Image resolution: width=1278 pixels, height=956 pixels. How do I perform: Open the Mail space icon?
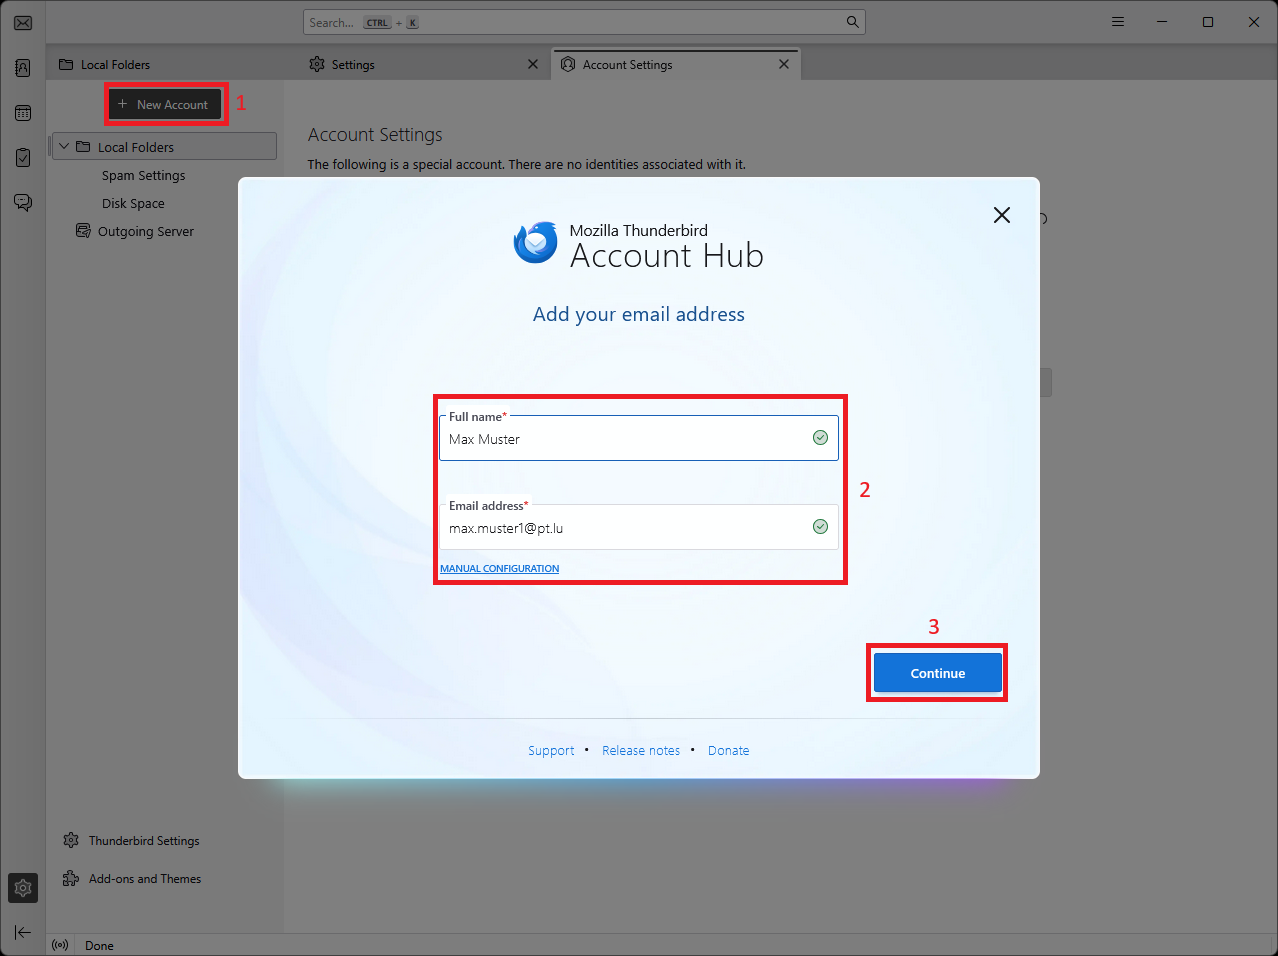(x=23, y=22)
